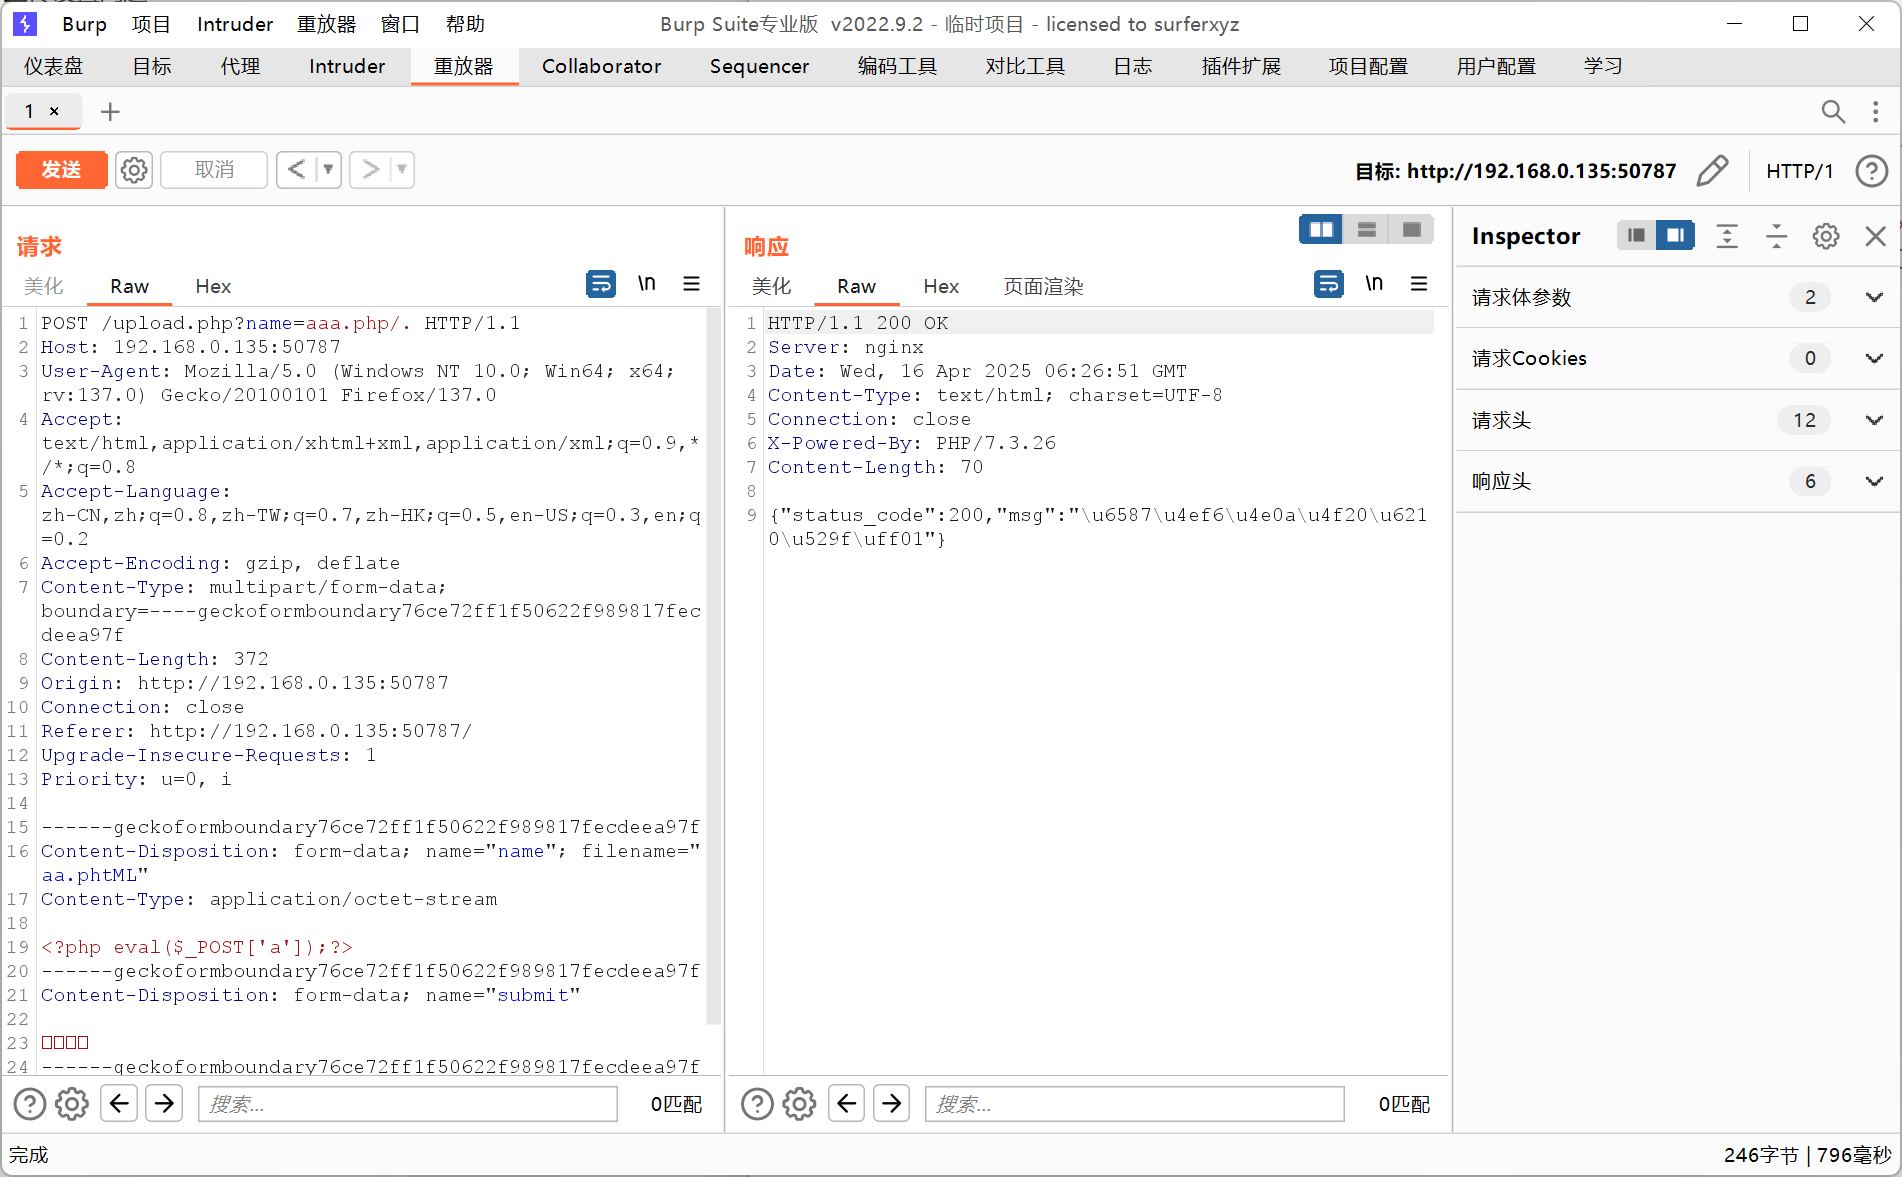
Task: Switch to the Sequencer tab
Action: tap(759, 66)
